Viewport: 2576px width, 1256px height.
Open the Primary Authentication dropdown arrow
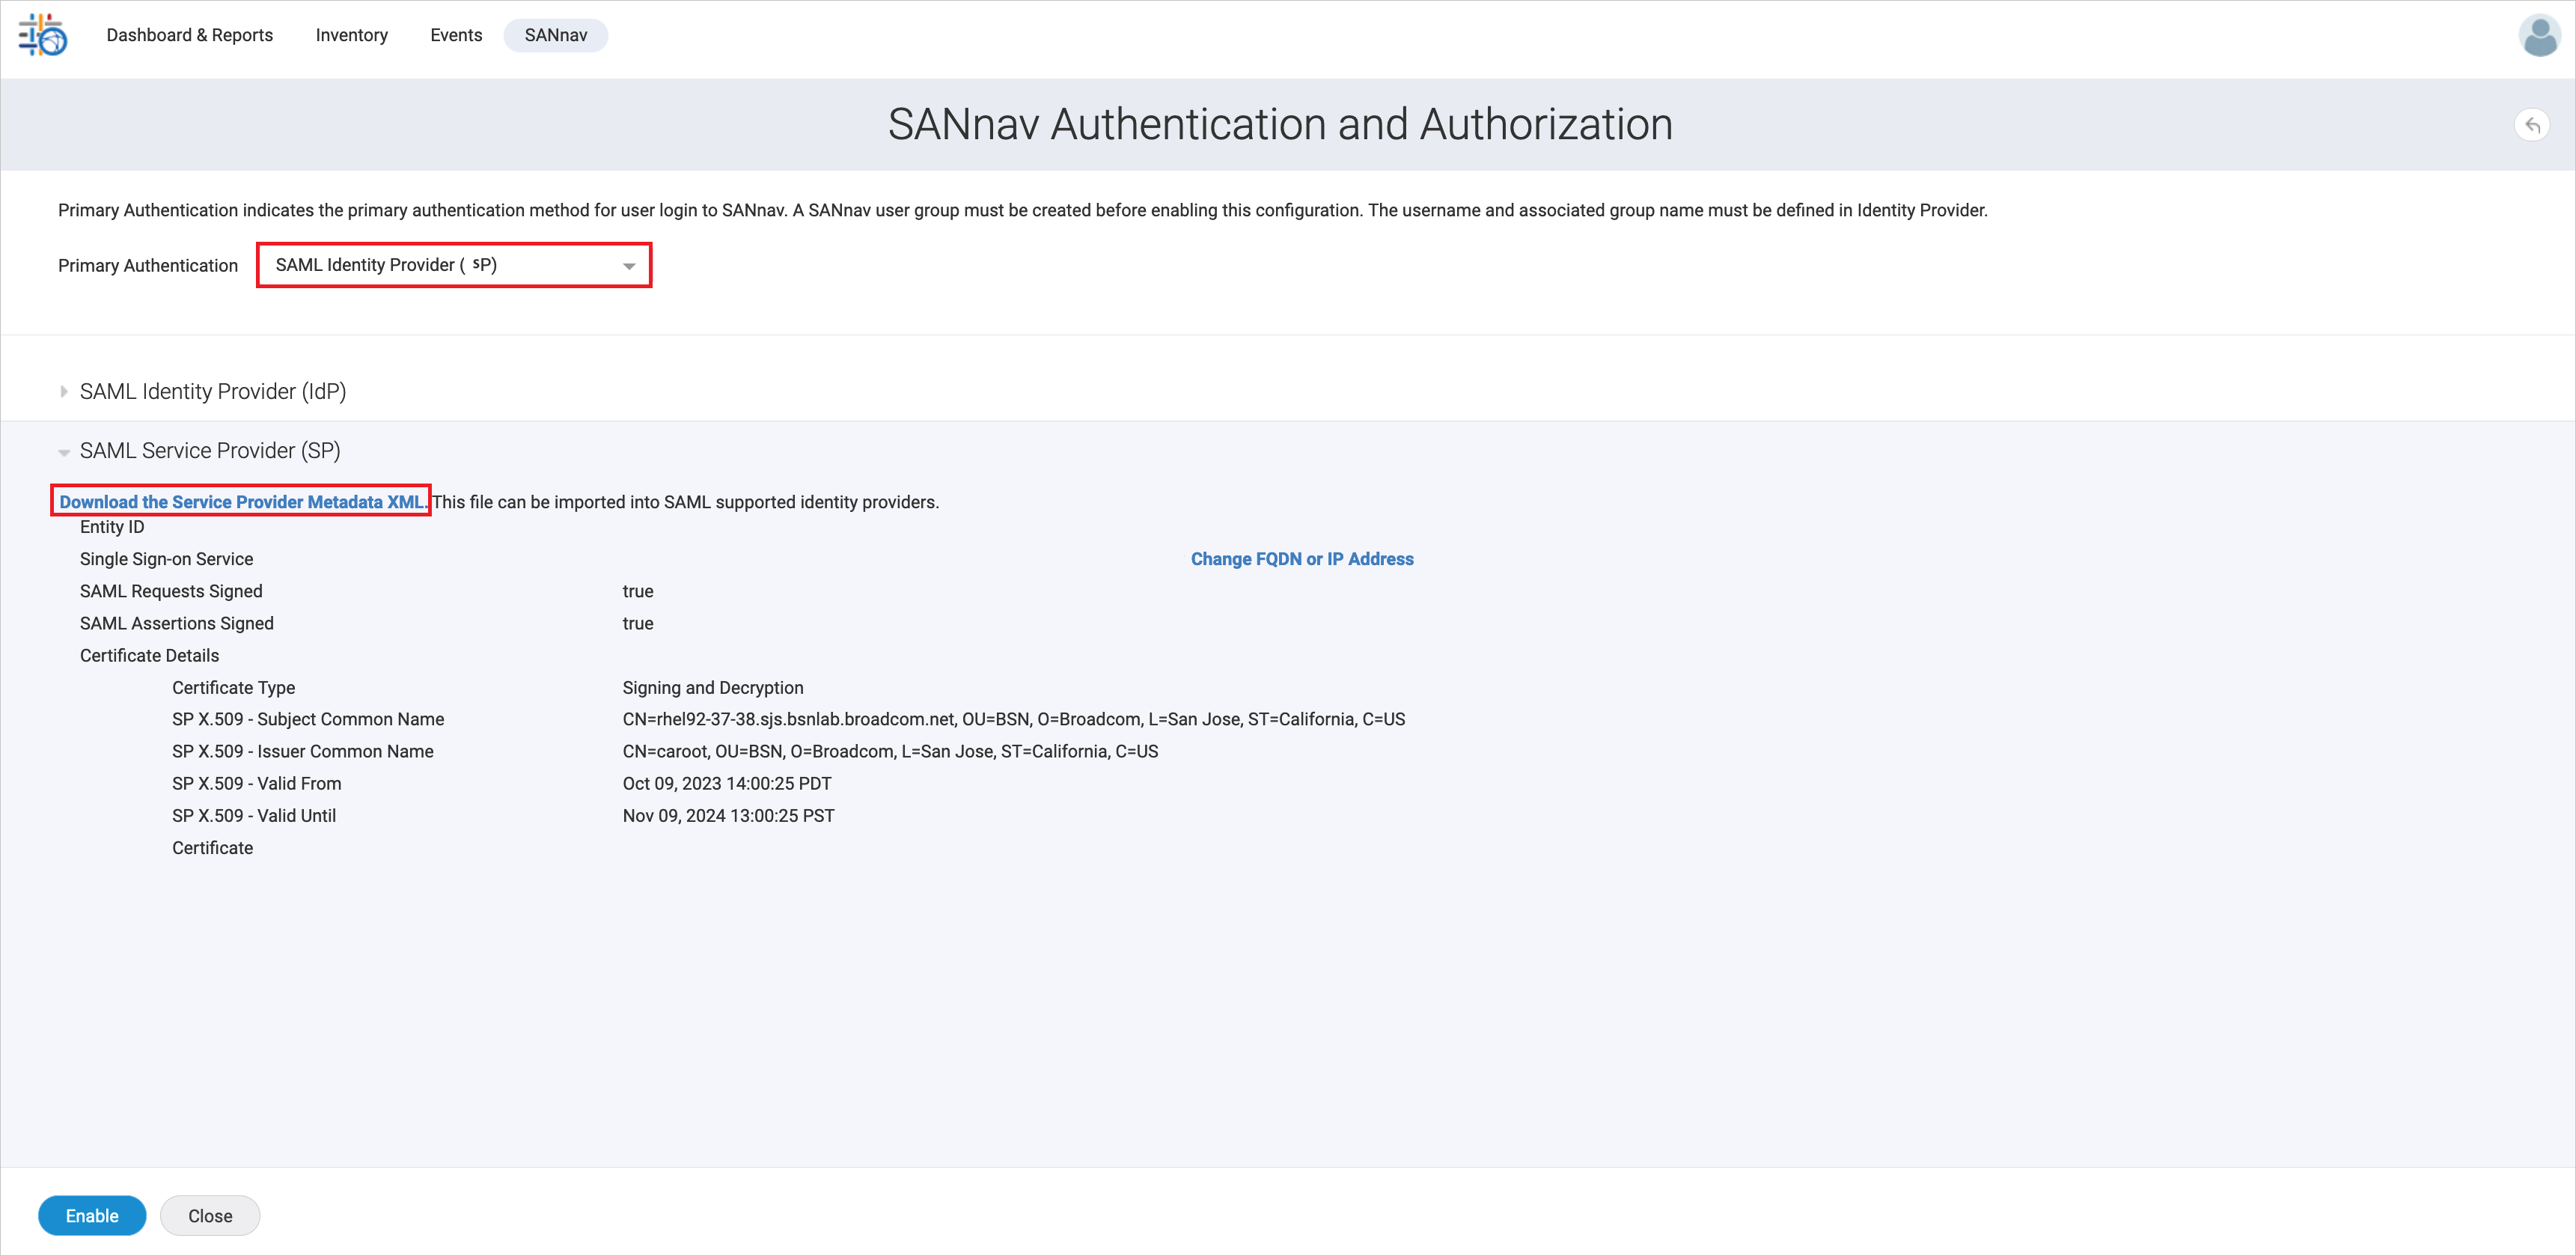pyautogui.click(x=629, y=266)
